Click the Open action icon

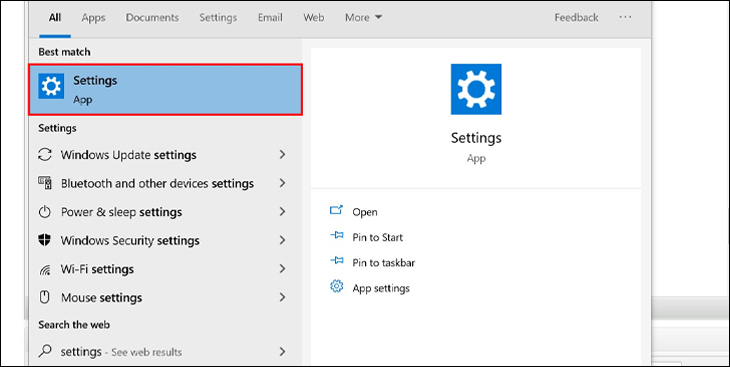[336, 211]
